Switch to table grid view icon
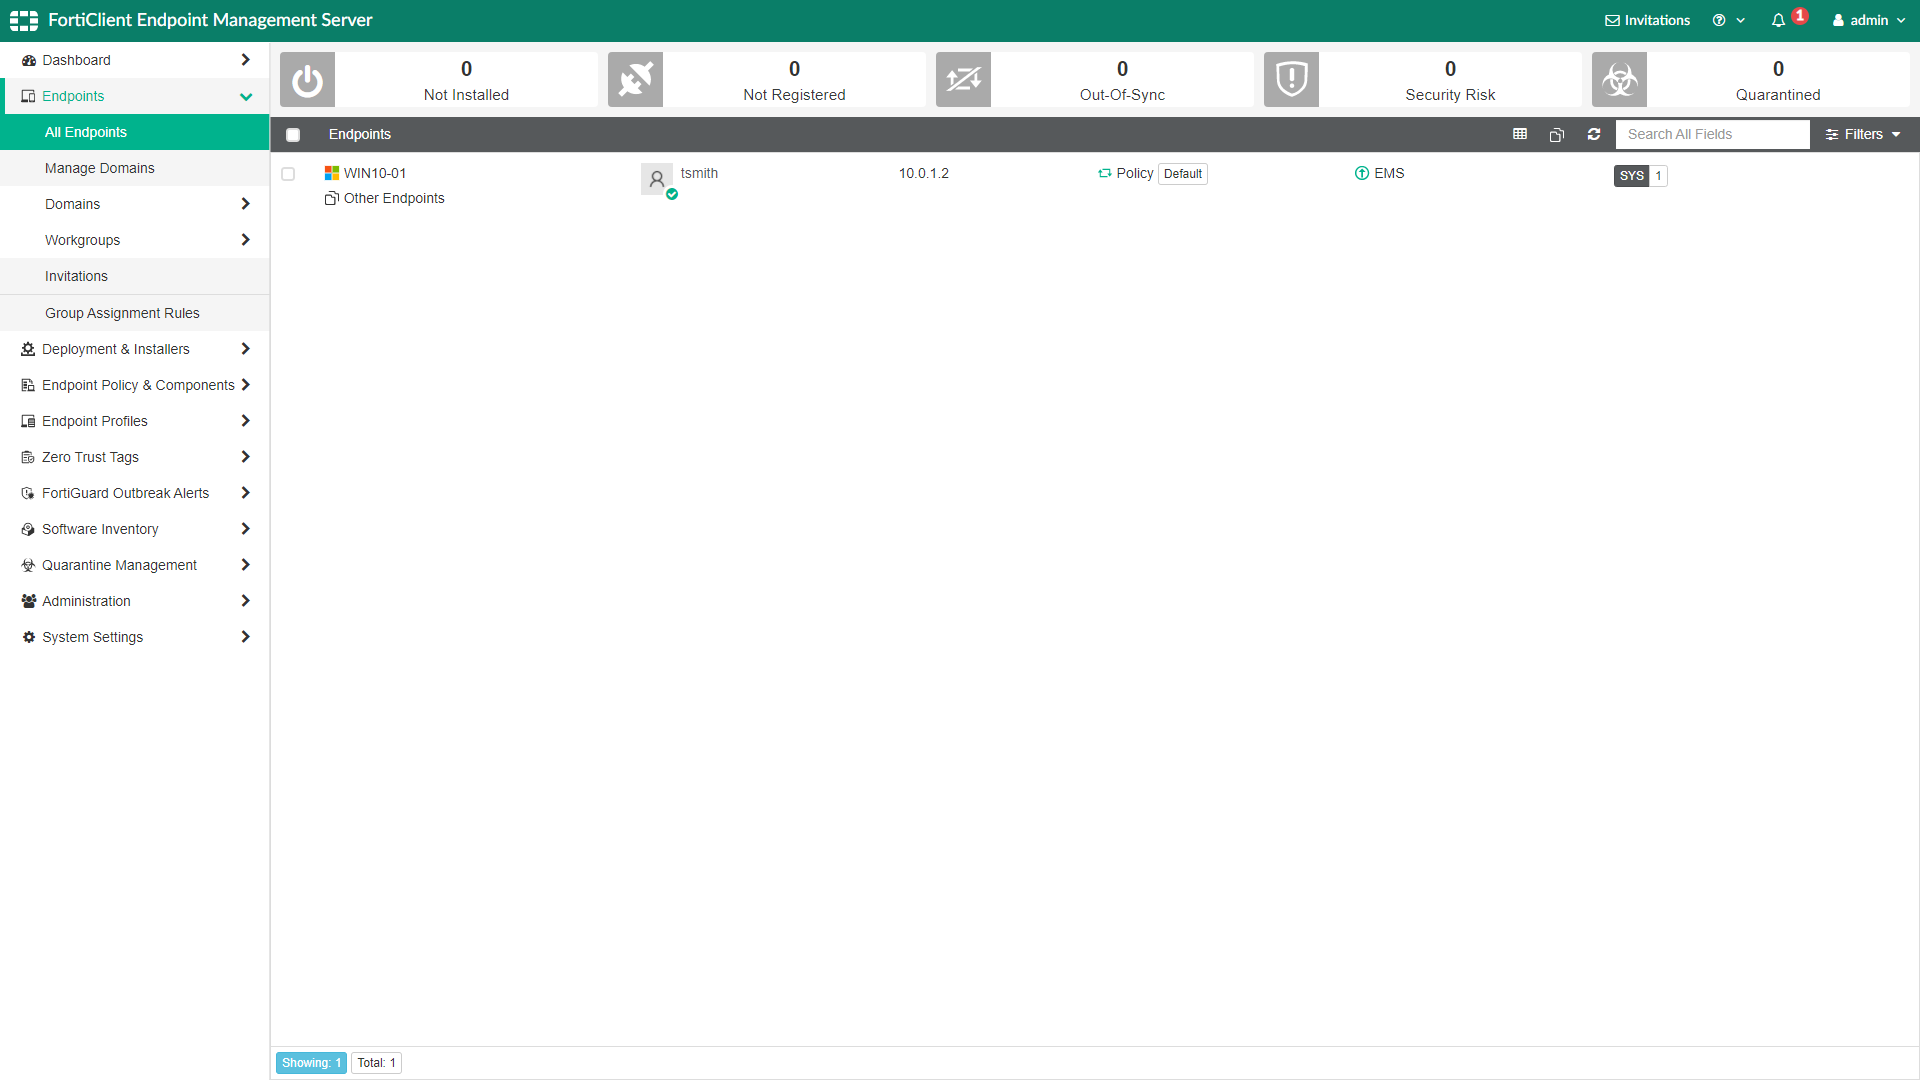The width and height of the screenshot is (1920, 1080). 1520,134
